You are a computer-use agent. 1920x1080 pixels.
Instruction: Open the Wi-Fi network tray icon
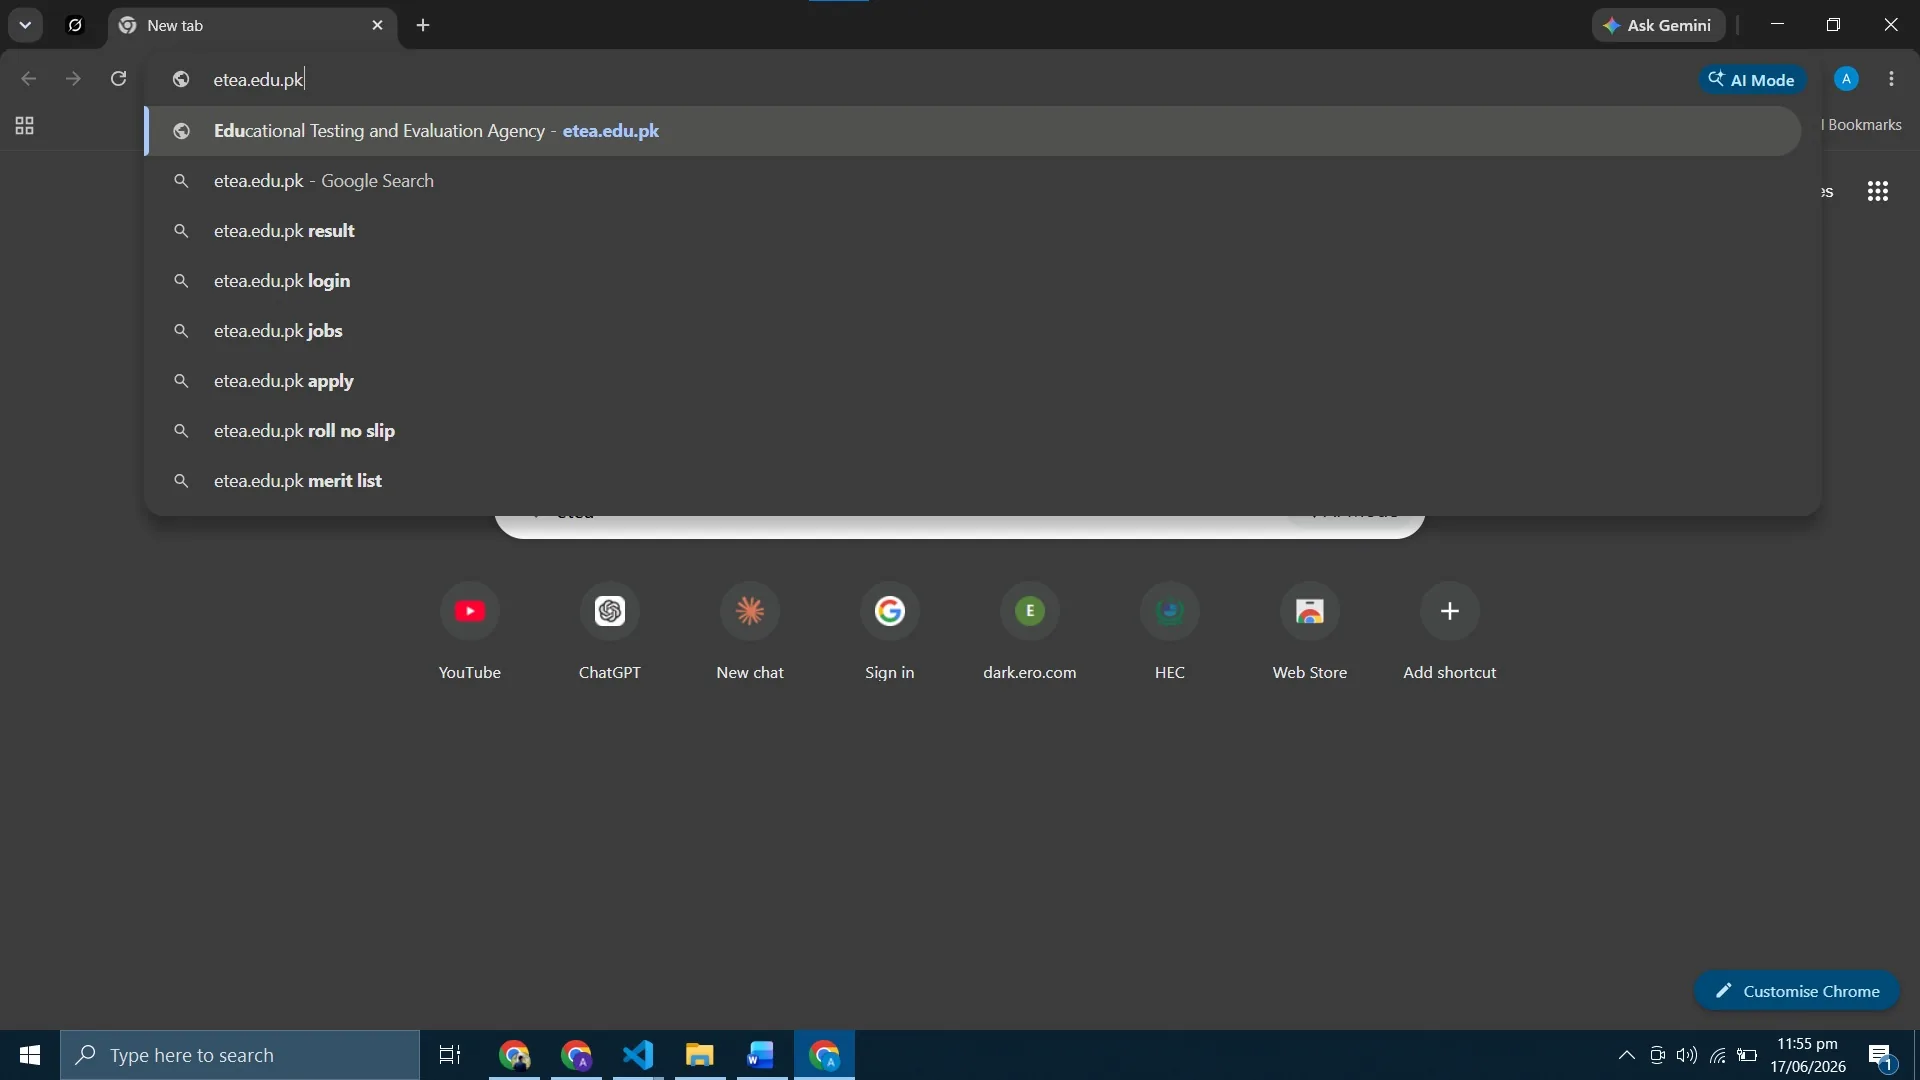pyautogui.click(x=1718, y=1055)
